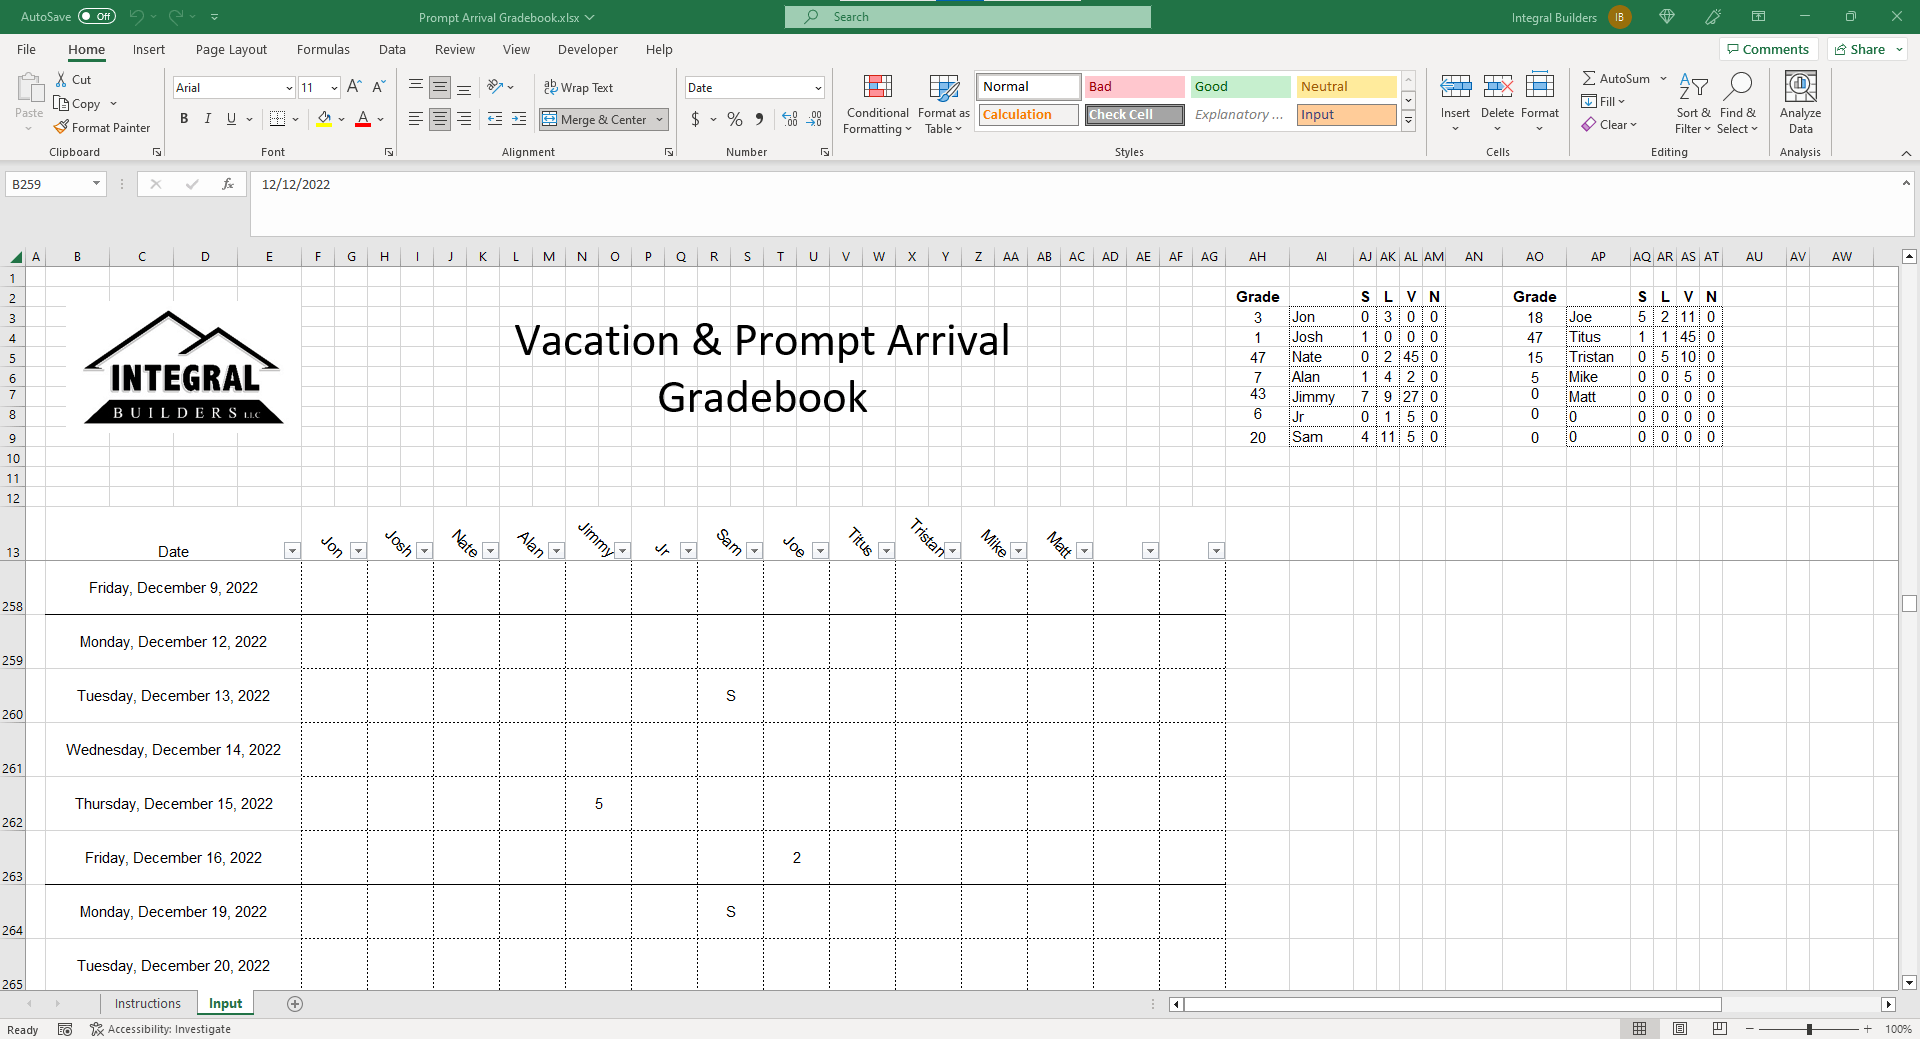Open the Review ribbon tab

click(x=454, y=49)
